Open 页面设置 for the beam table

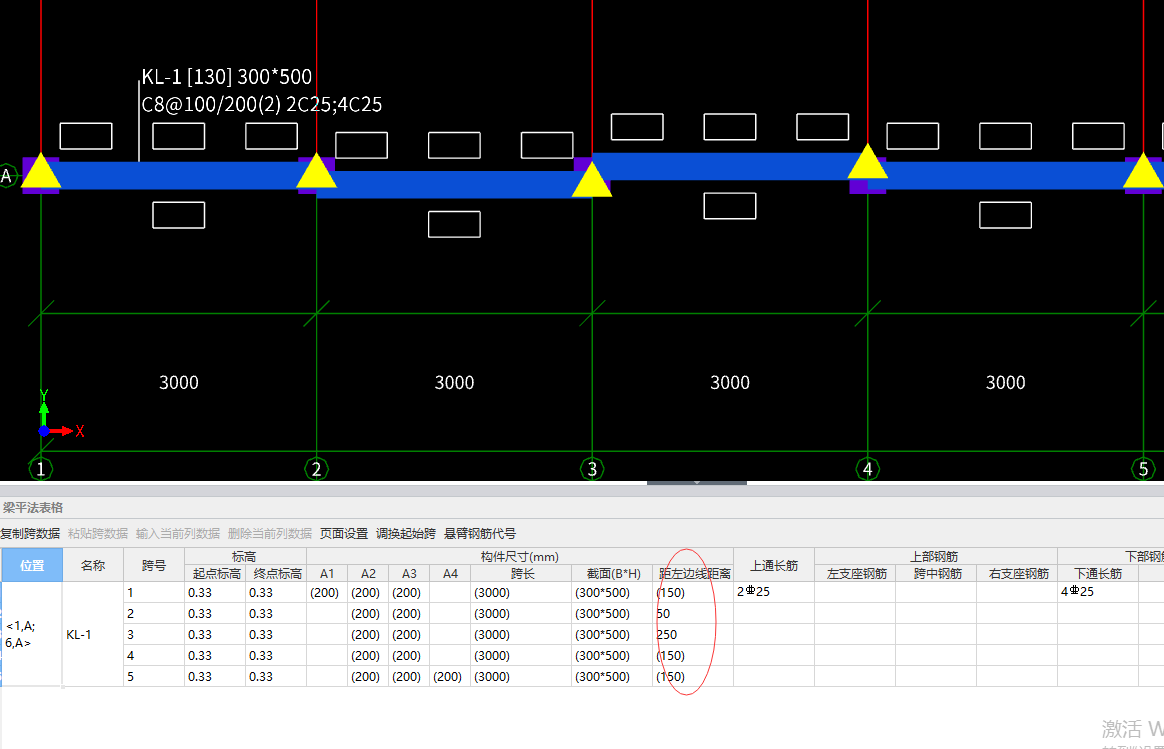pos(344,534)
